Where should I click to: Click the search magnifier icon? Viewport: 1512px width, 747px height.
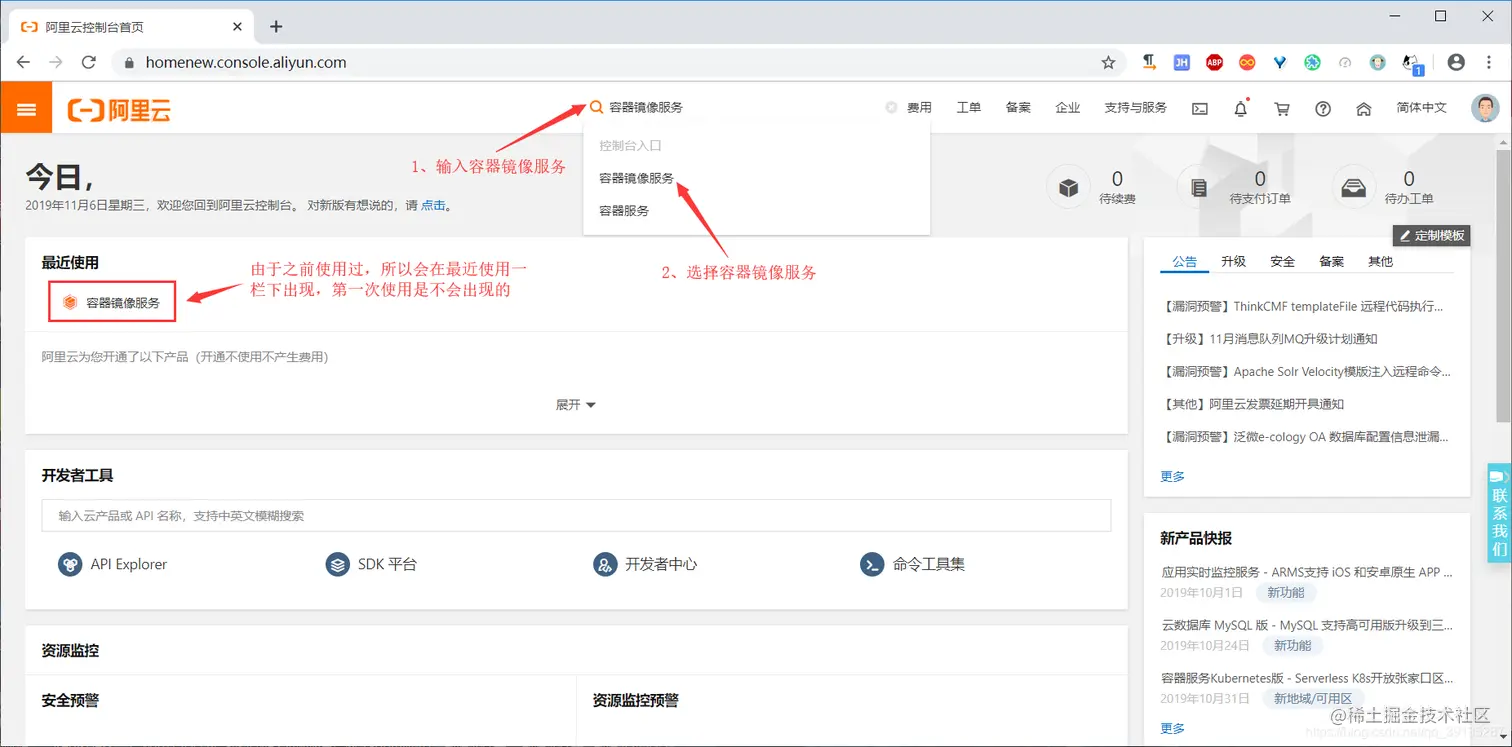596,107
